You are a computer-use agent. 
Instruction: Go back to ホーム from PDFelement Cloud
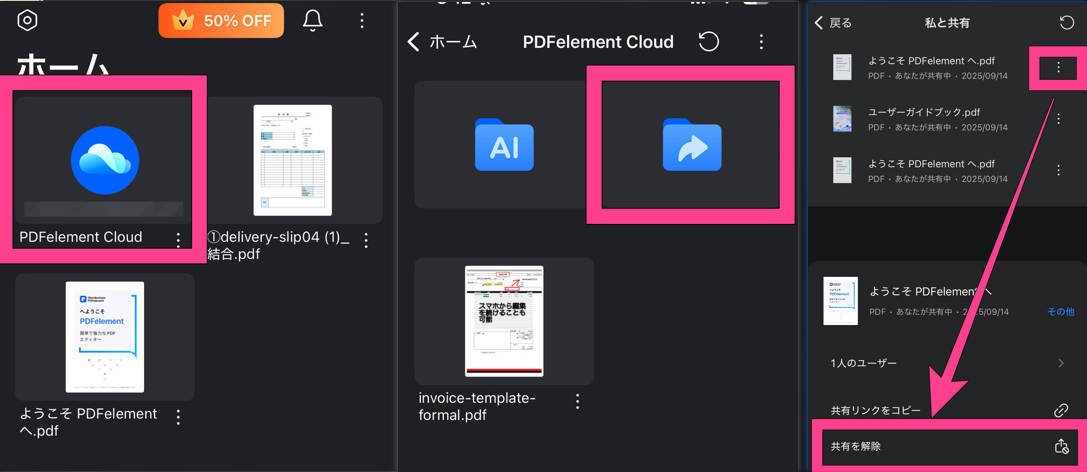(x=442, y=42)
